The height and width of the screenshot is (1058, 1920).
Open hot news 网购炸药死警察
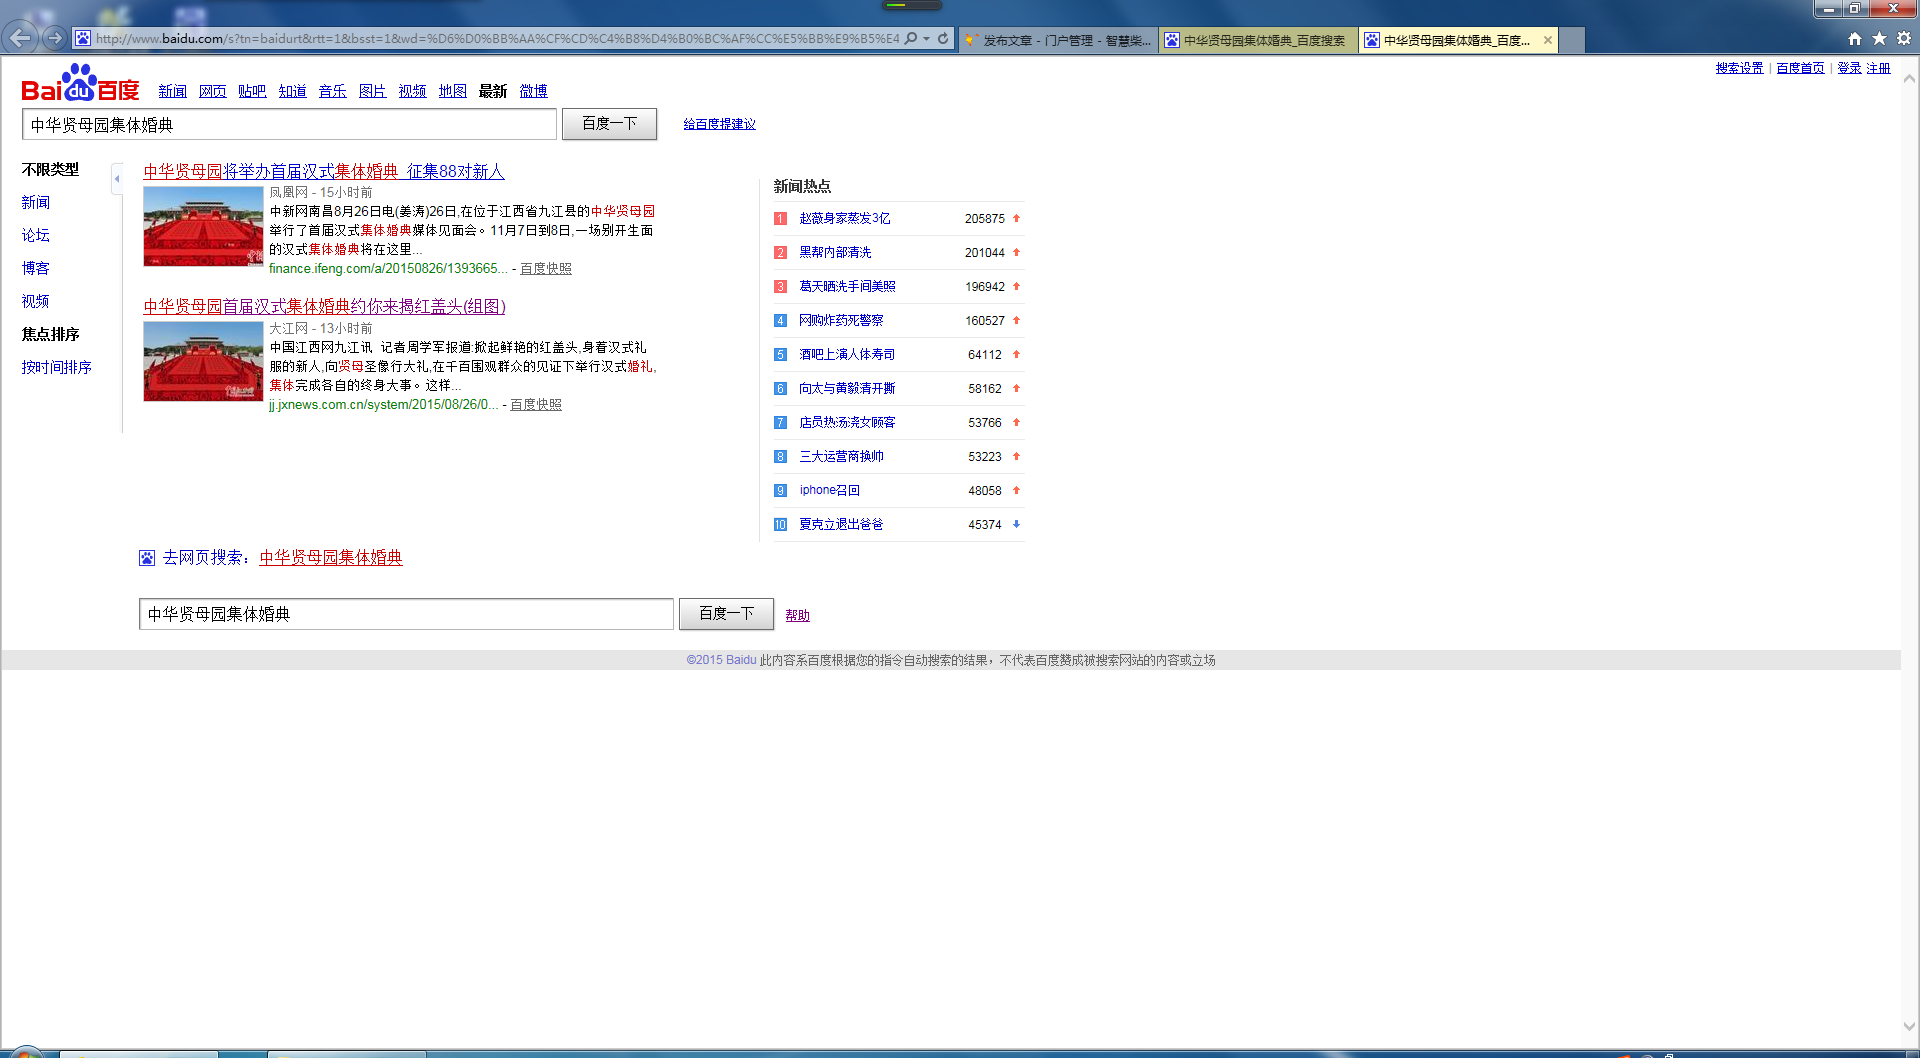pyautogui.click(x=841, y=320)
